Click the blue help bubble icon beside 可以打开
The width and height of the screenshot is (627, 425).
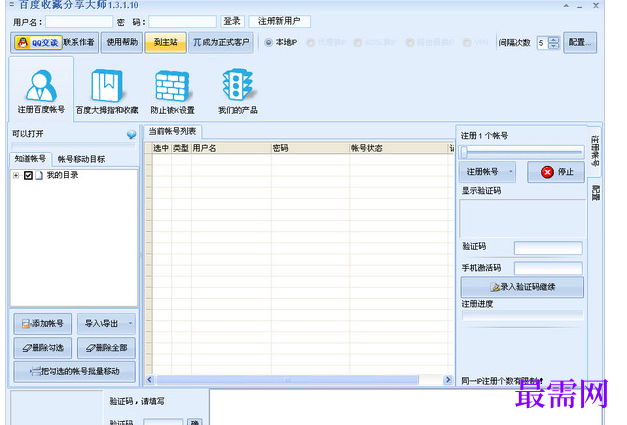coord(131,134)
